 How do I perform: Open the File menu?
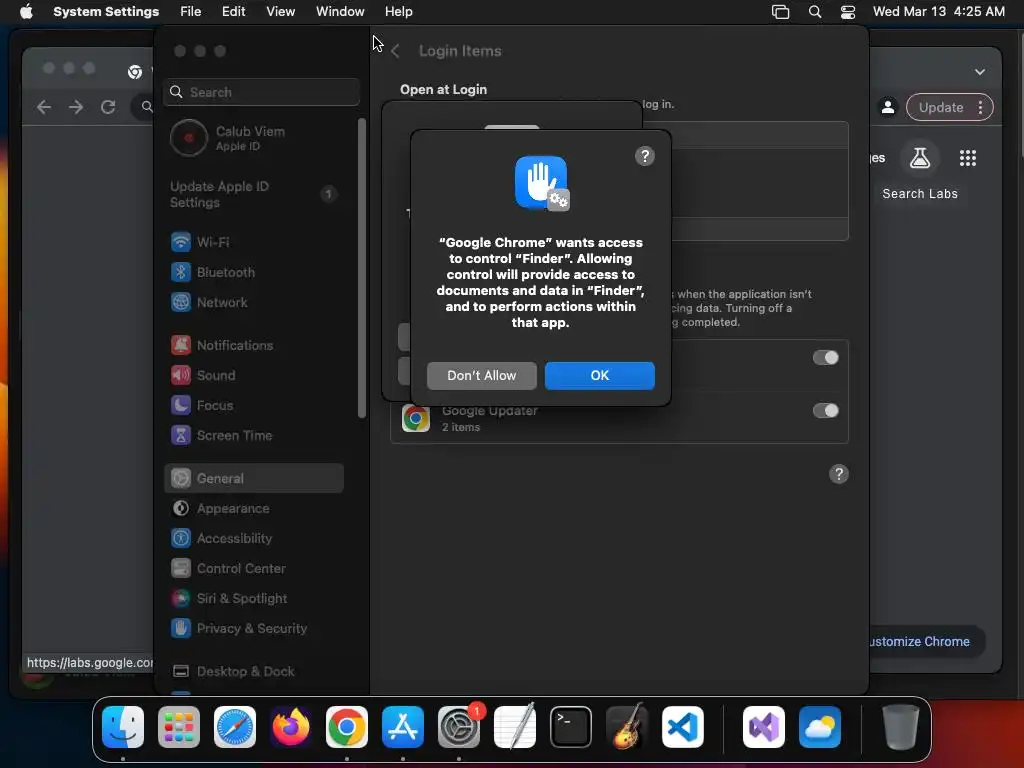[191, 12]
